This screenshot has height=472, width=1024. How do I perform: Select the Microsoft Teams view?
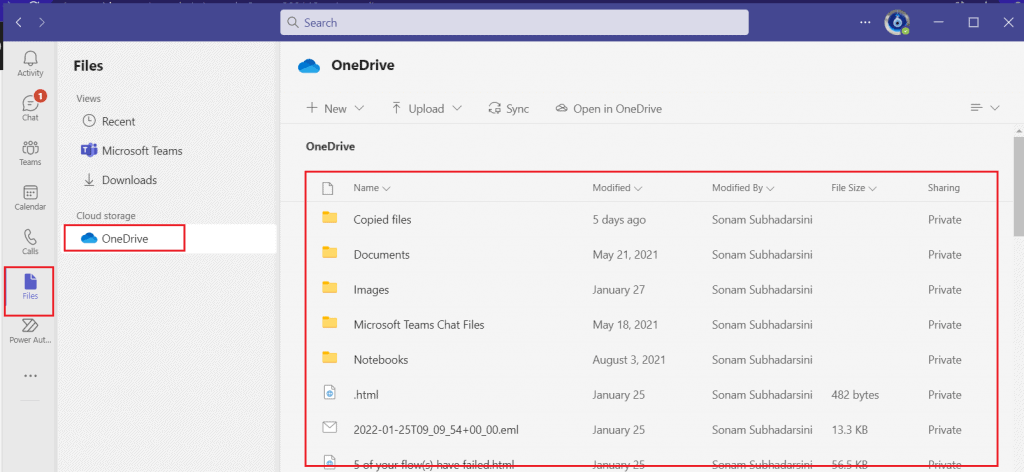pyautogui.click(x=131, y=151)
